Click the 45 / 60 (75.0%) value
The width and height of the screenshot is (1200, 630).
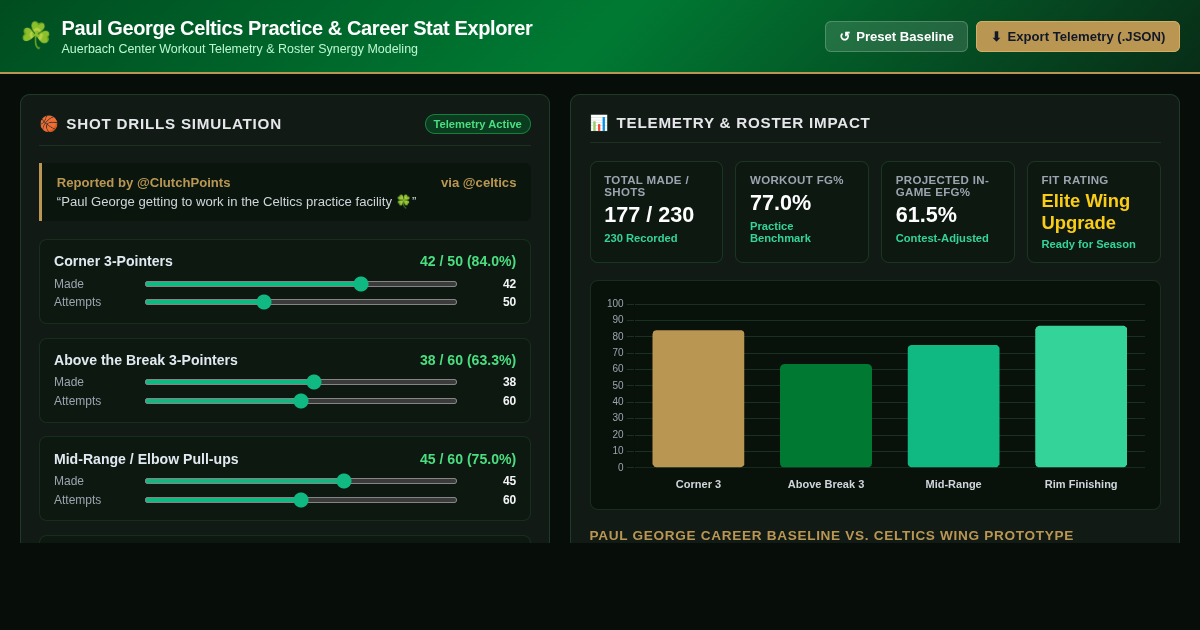coord(468,459)
